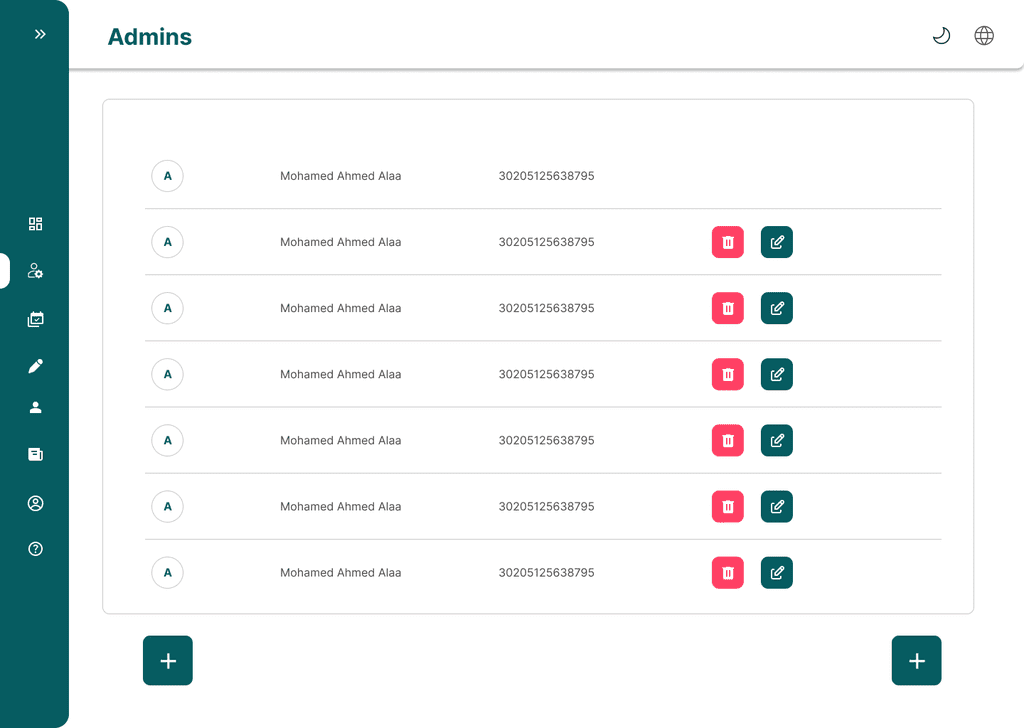
Task: Edit the last admin row
Action: coord(777,573)
